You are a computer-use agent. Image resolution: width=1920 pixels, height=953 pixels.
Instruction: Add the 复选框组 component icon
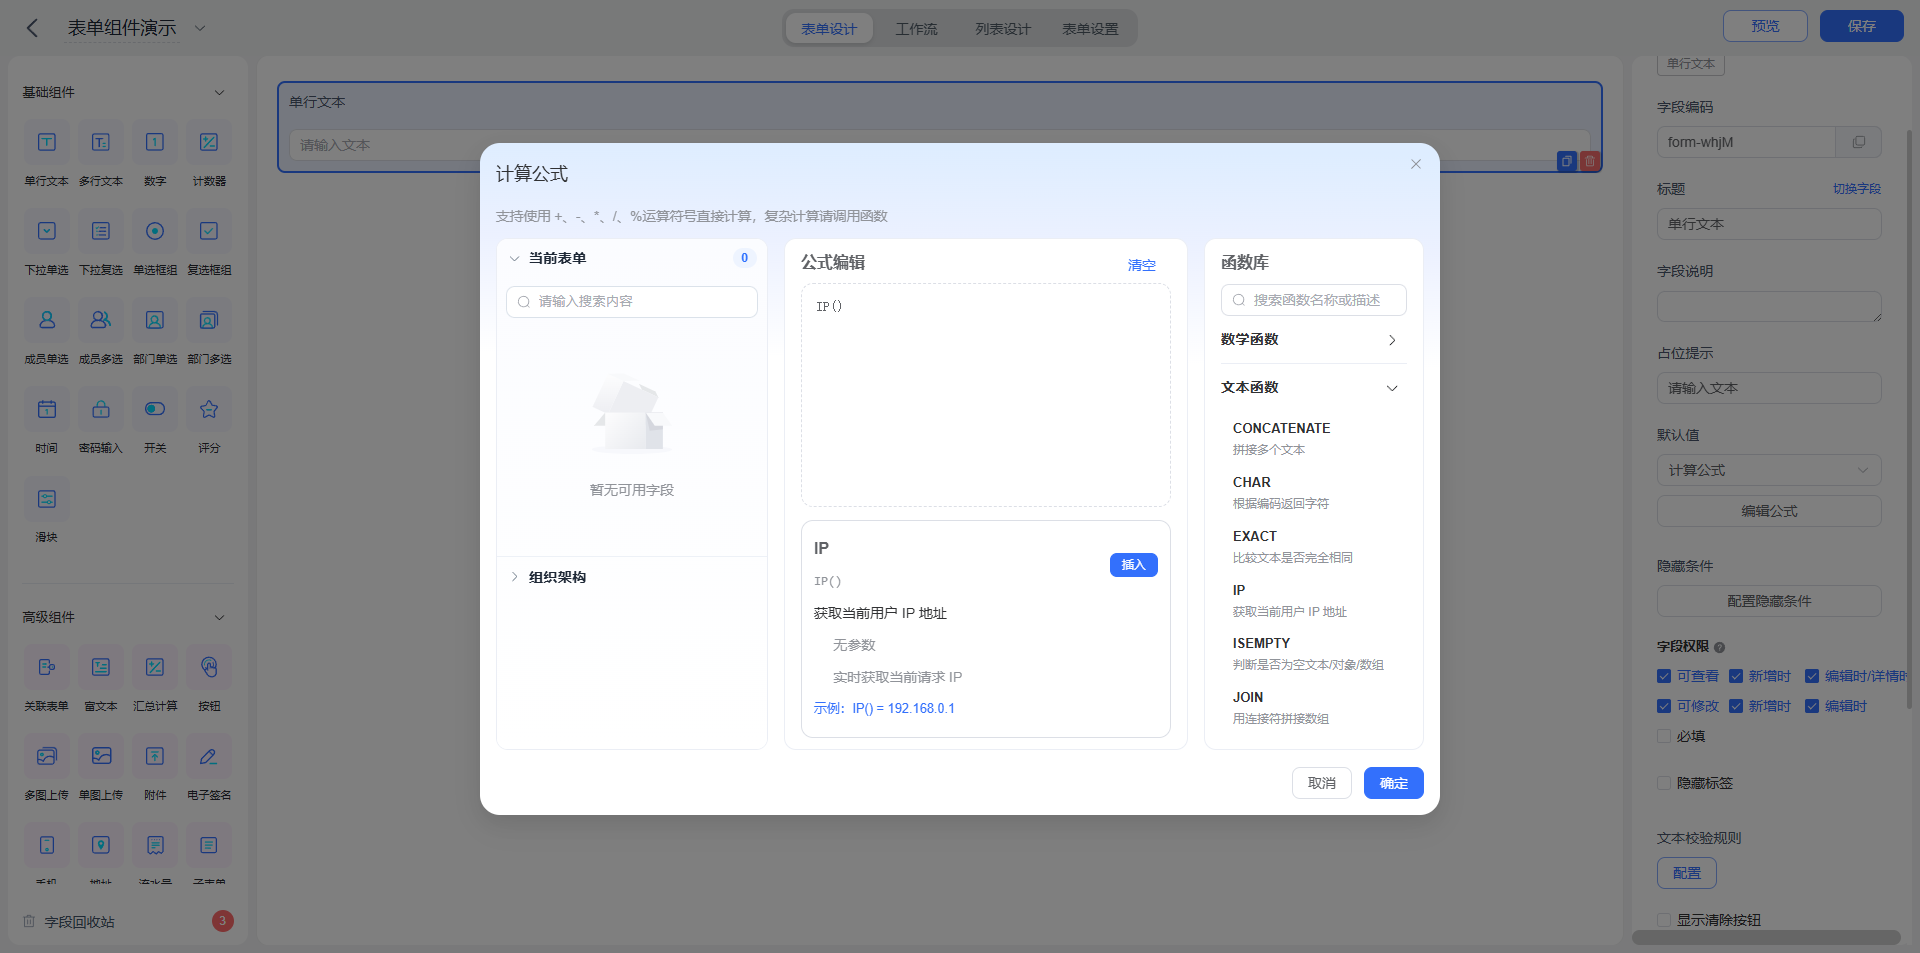pyautogui.click(x=209, y=231)
